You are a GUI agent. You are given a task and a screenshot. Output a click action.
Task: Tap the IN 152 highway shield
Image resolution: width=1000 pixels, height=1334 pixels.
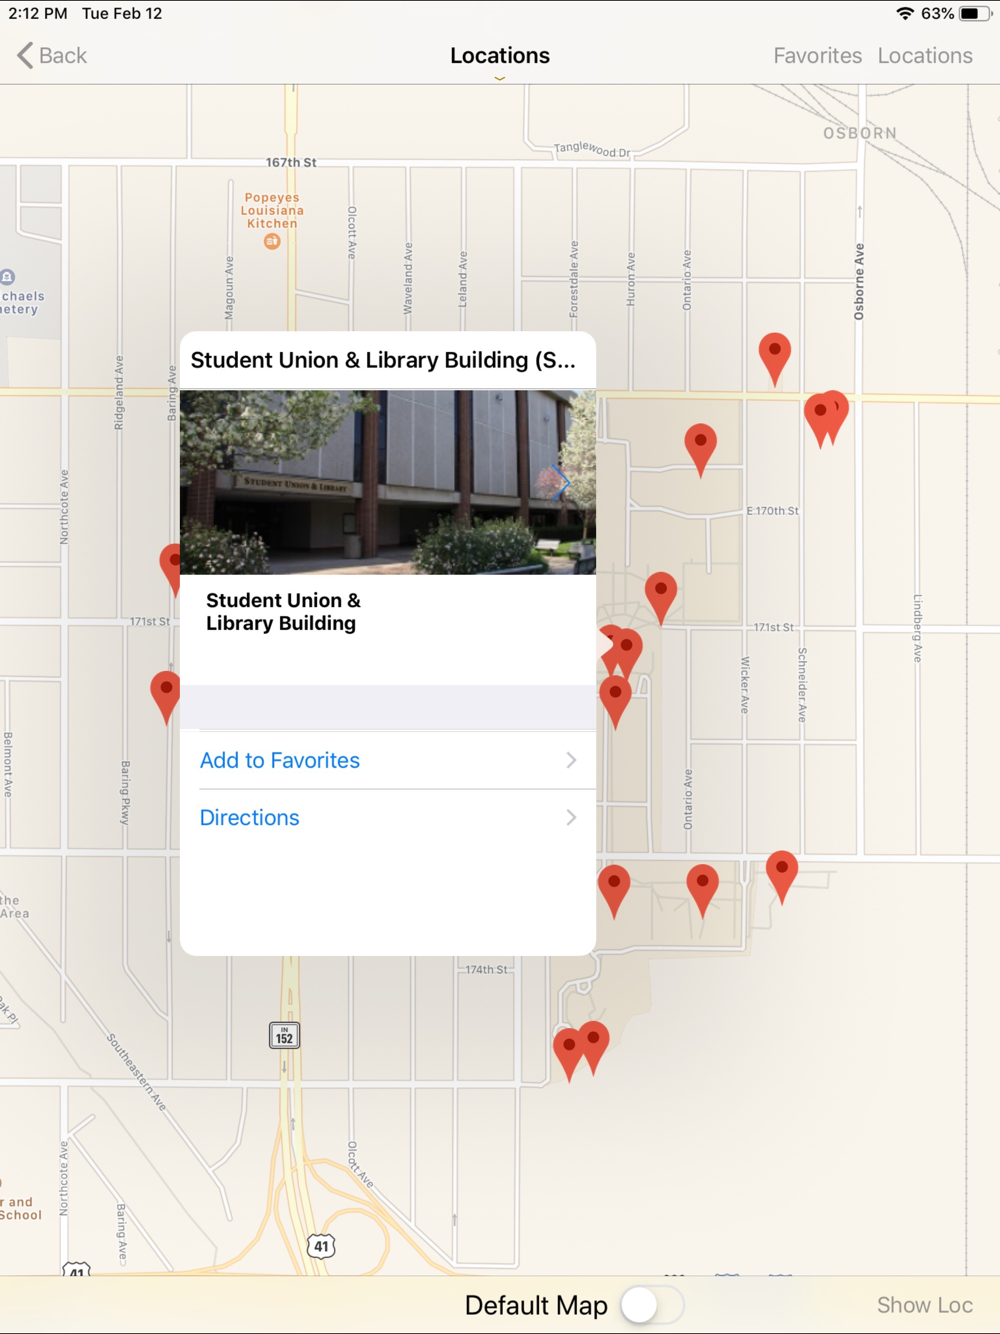click(284, 1035)
